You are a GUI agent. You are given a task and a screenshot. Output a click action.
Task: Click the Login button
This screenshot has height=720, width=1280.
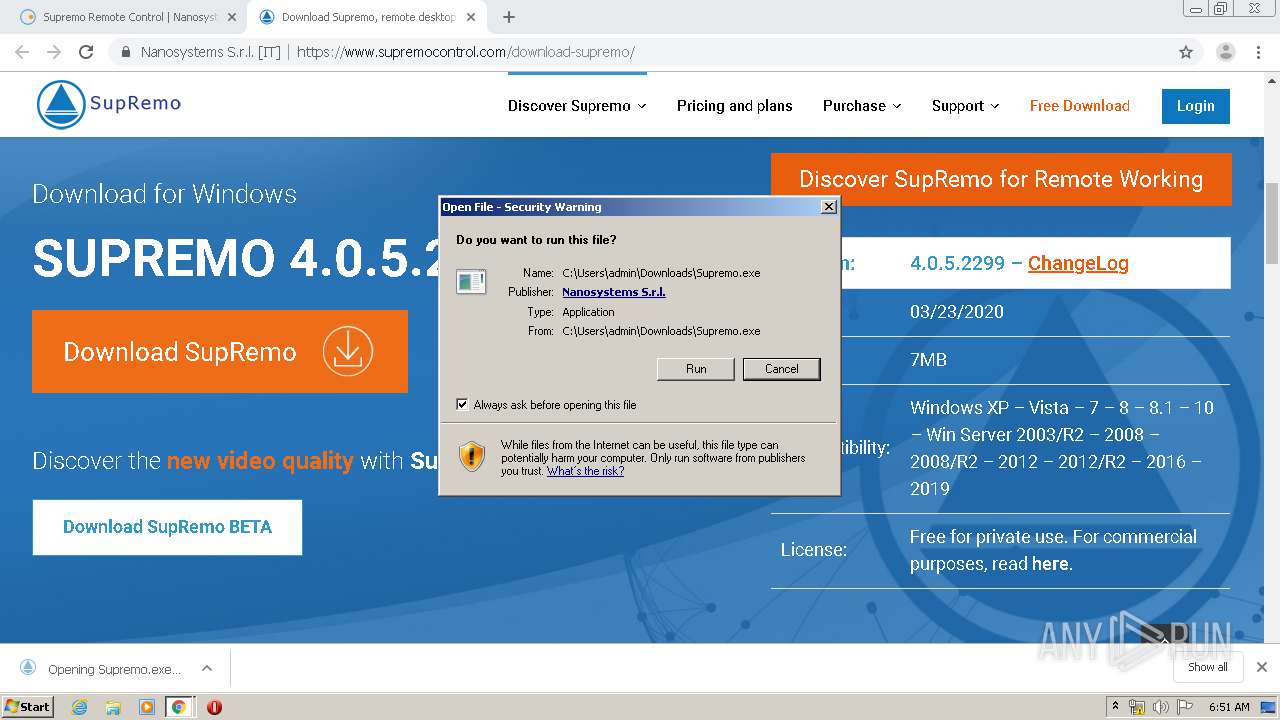point(1195,106)
